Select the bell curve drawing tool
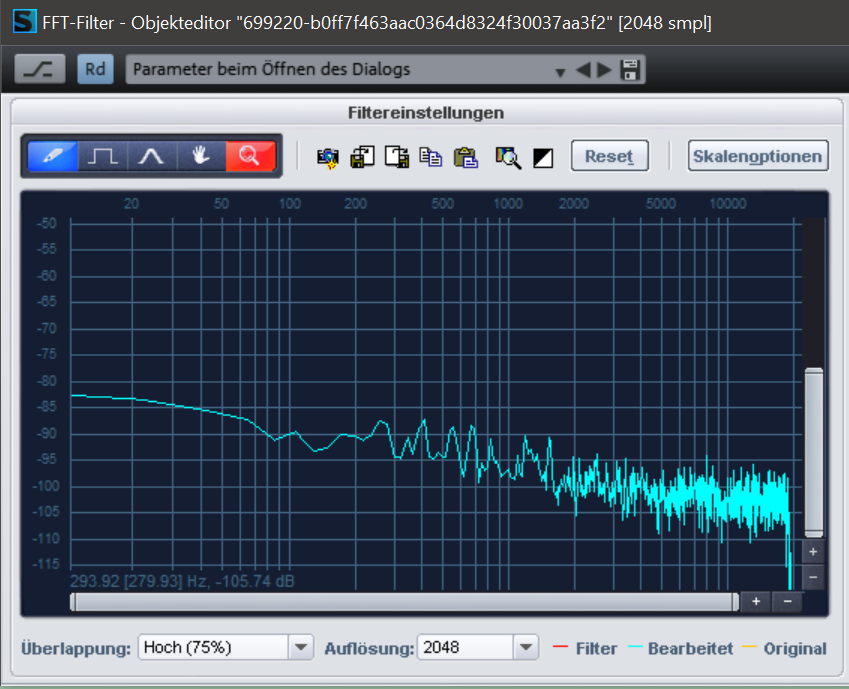849x689 pixels. 151,156
